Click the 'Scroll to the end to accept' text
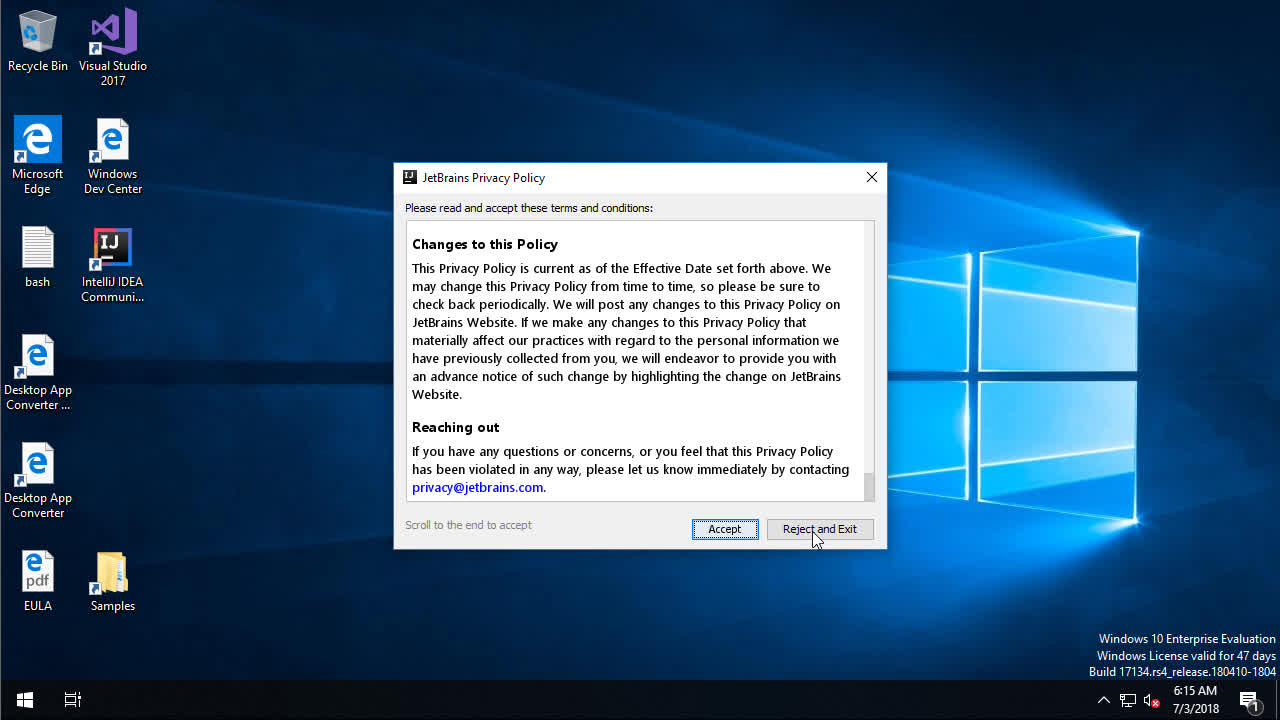The height and width of the screenshot is (720, 1280). (468, 525)
